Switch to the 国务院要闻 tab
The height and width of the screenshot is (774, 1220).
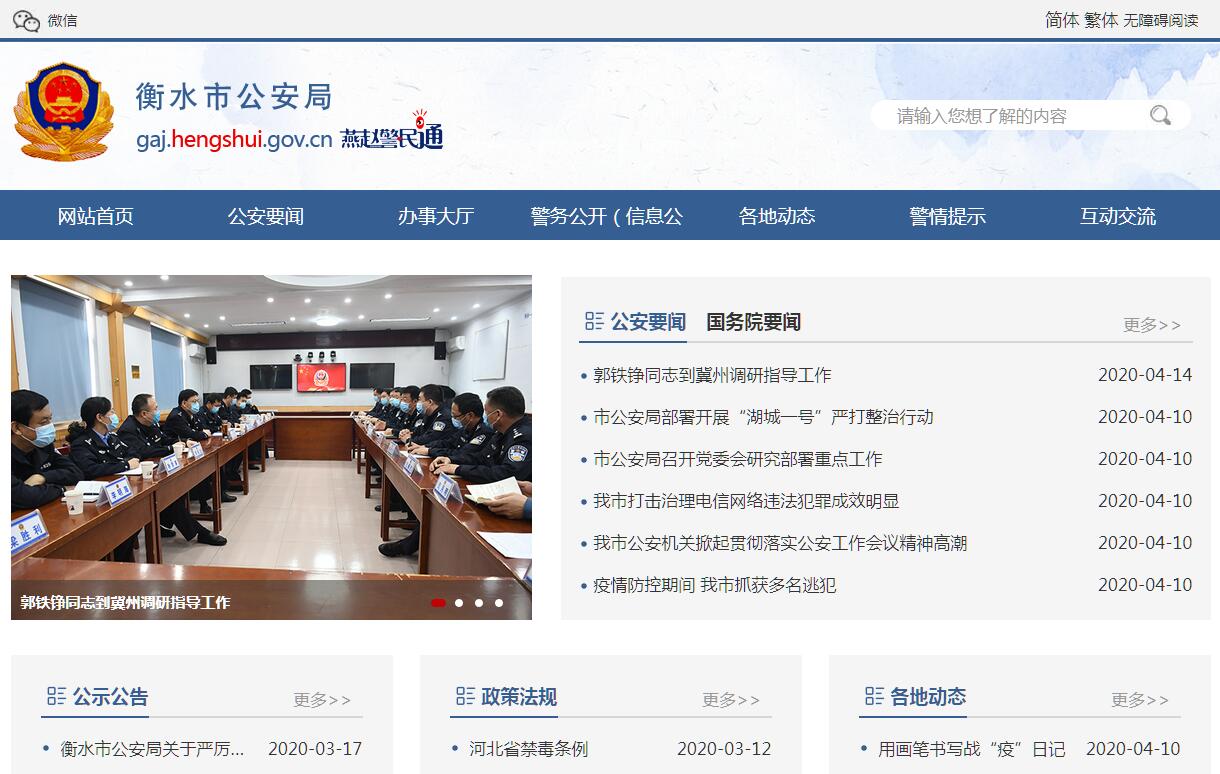pyautogui.click(x=753, y=322)
